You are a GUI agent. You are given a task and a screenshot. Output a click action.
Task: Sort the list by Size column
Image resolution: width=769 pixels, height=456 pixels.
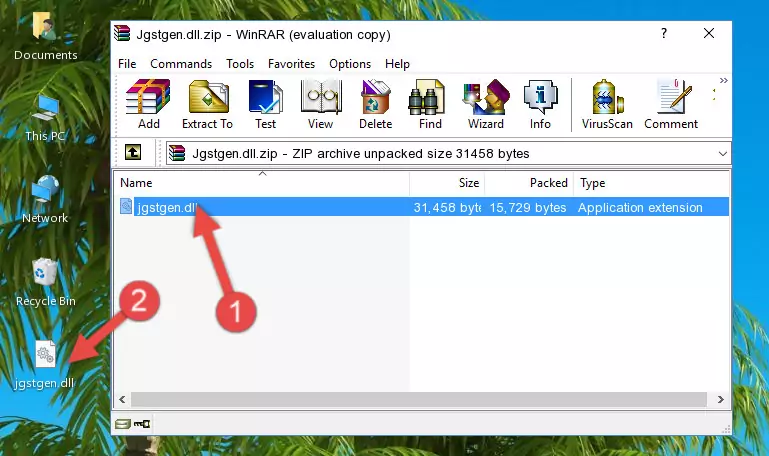click(x=447, y=183)
